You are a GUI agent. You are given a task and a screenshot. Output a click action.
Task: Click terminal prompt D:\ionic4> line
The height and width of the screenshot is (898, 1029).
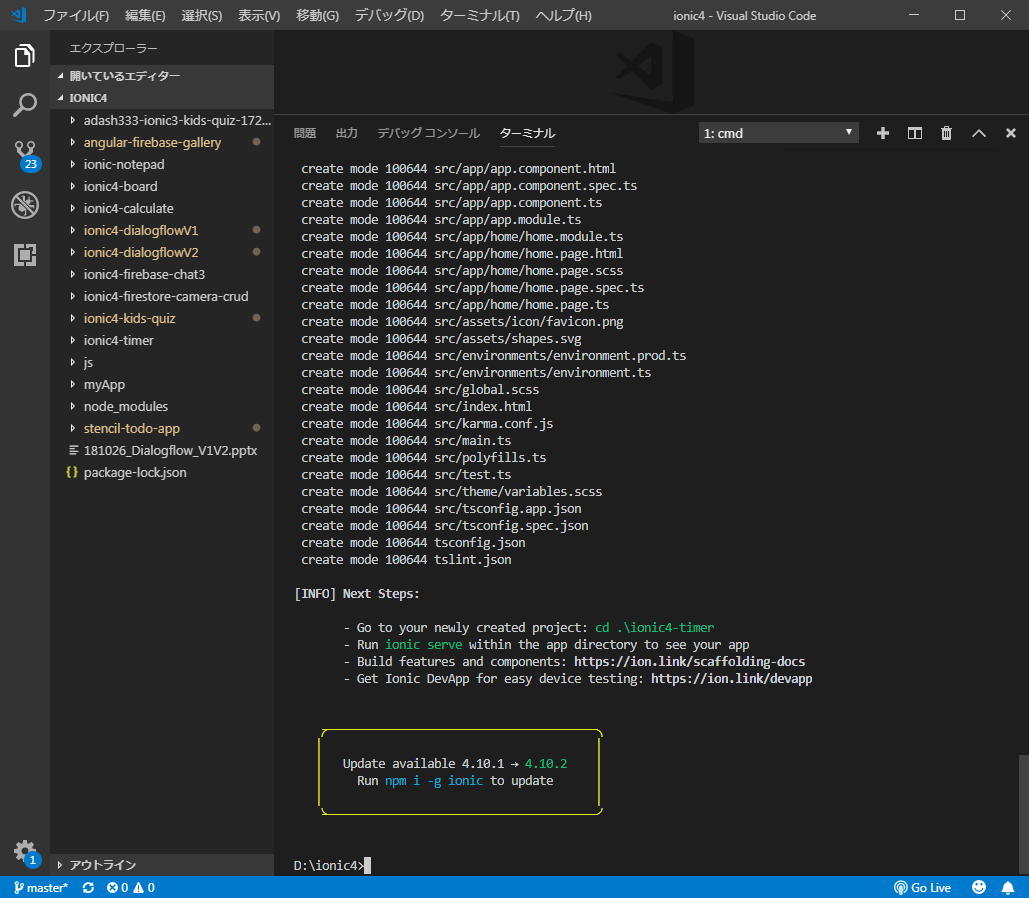click(x=332, y=865)
